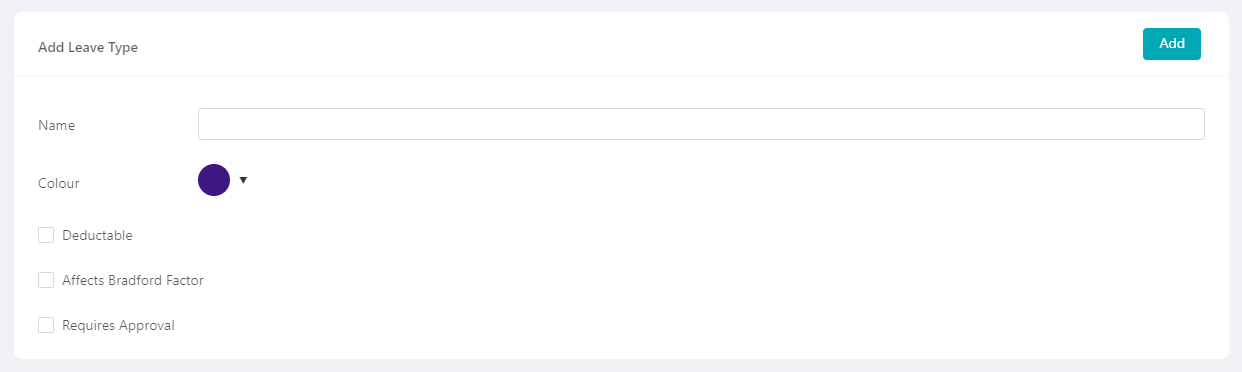
Task: Toggle the Deductable leave option
Action: [x=46, y=235]
